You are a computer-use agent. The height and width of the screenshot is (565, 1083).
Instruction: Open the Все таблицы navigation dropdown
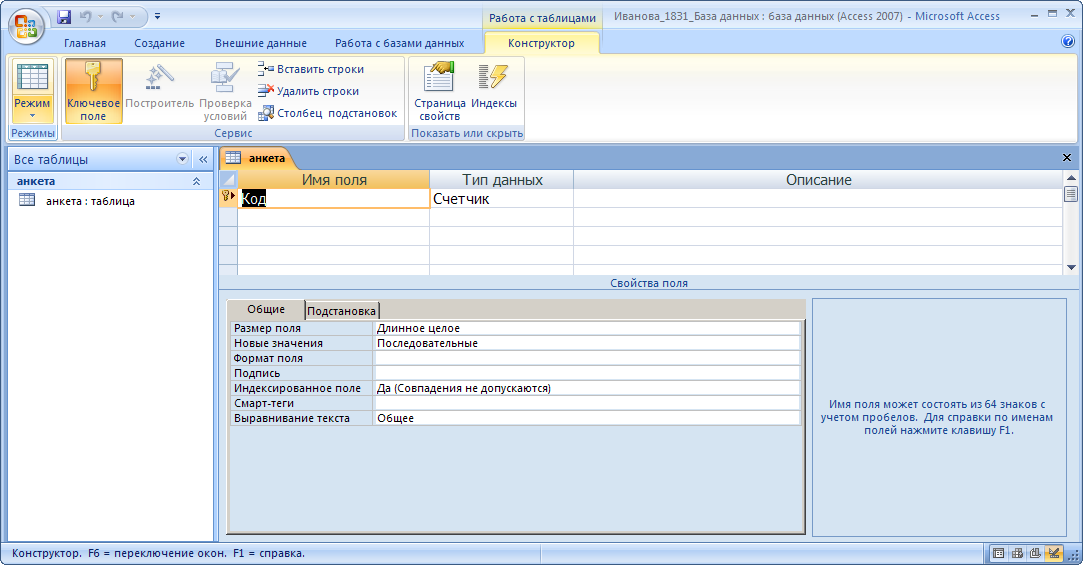pyautogui.click(x=182, y=159)
